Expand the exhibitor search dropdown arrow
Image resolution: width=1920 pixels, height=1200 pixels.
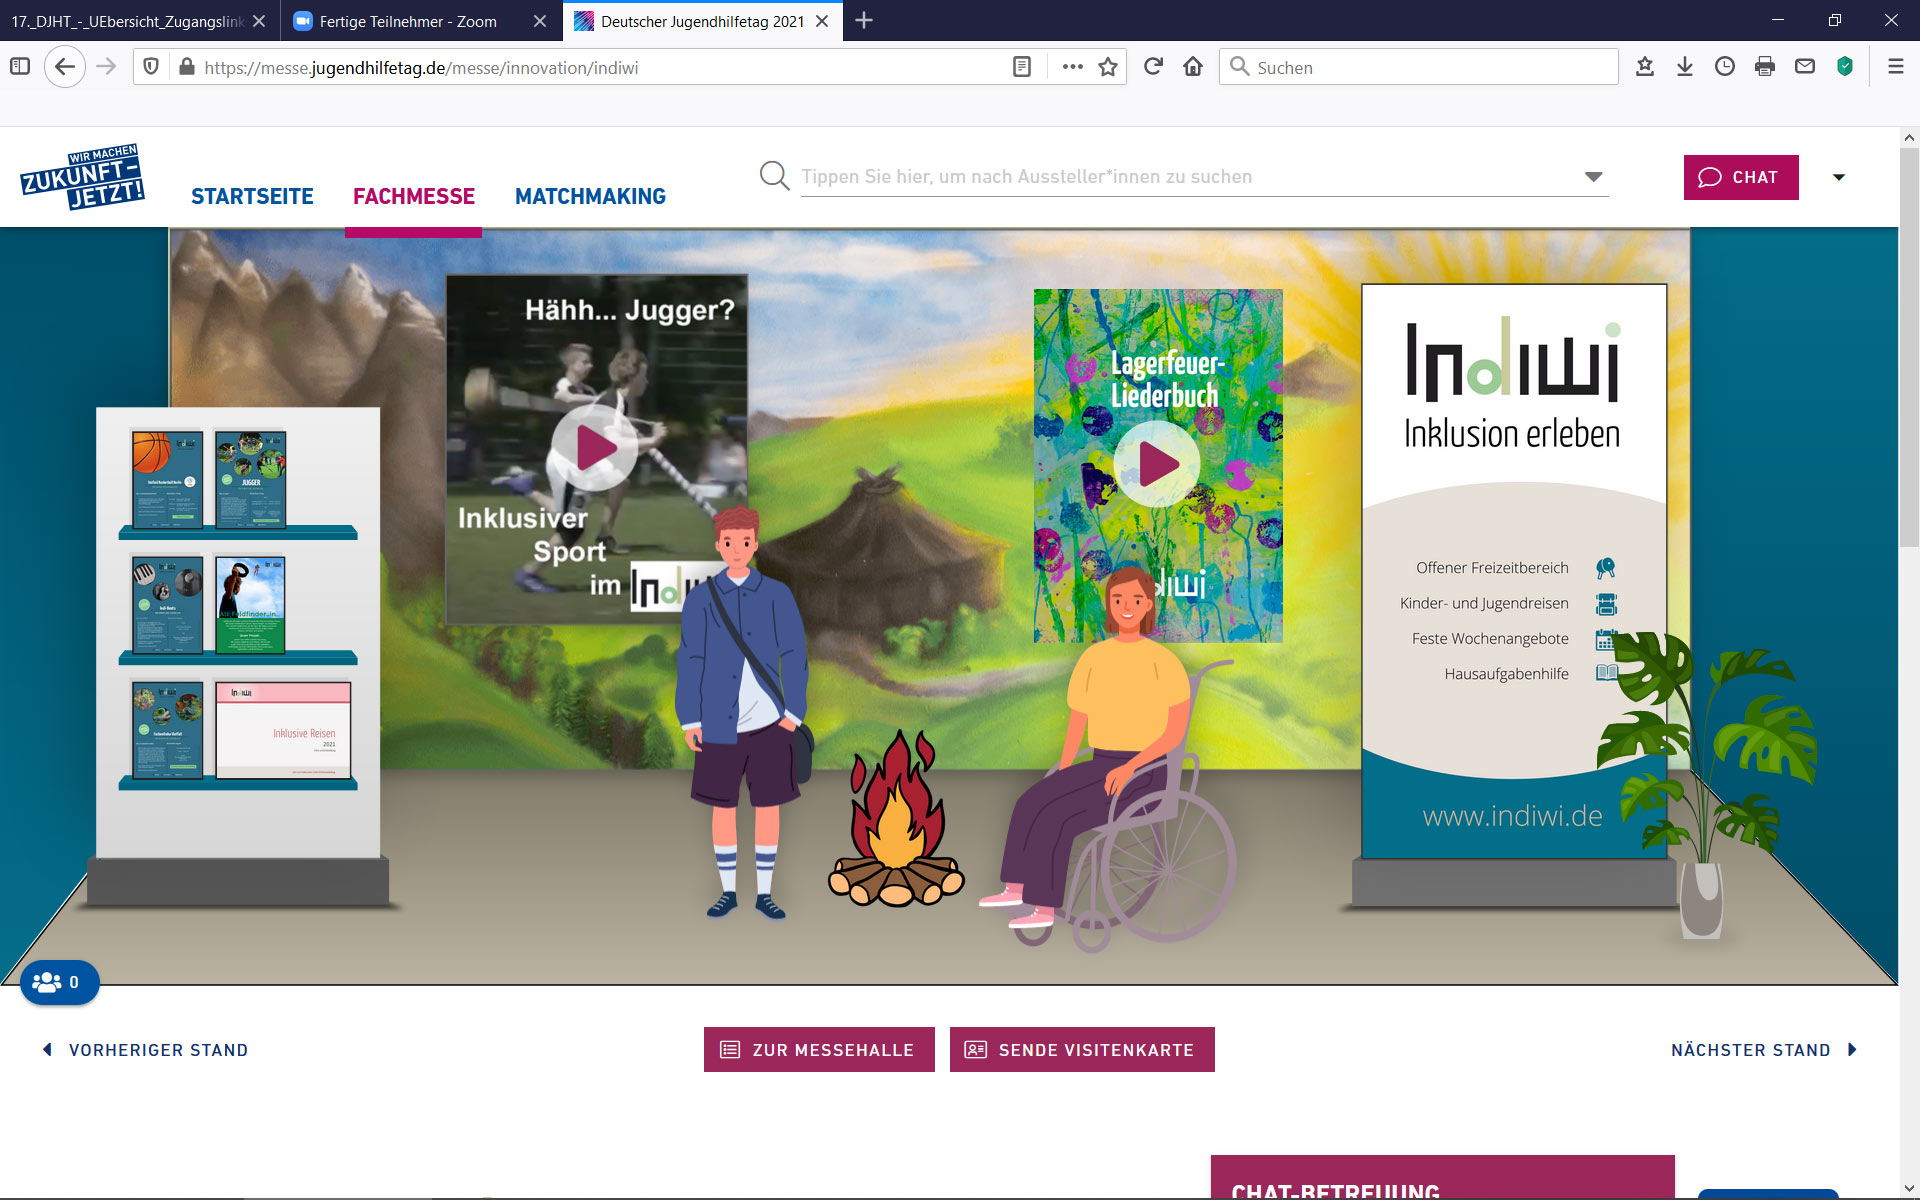point(1593,177)
